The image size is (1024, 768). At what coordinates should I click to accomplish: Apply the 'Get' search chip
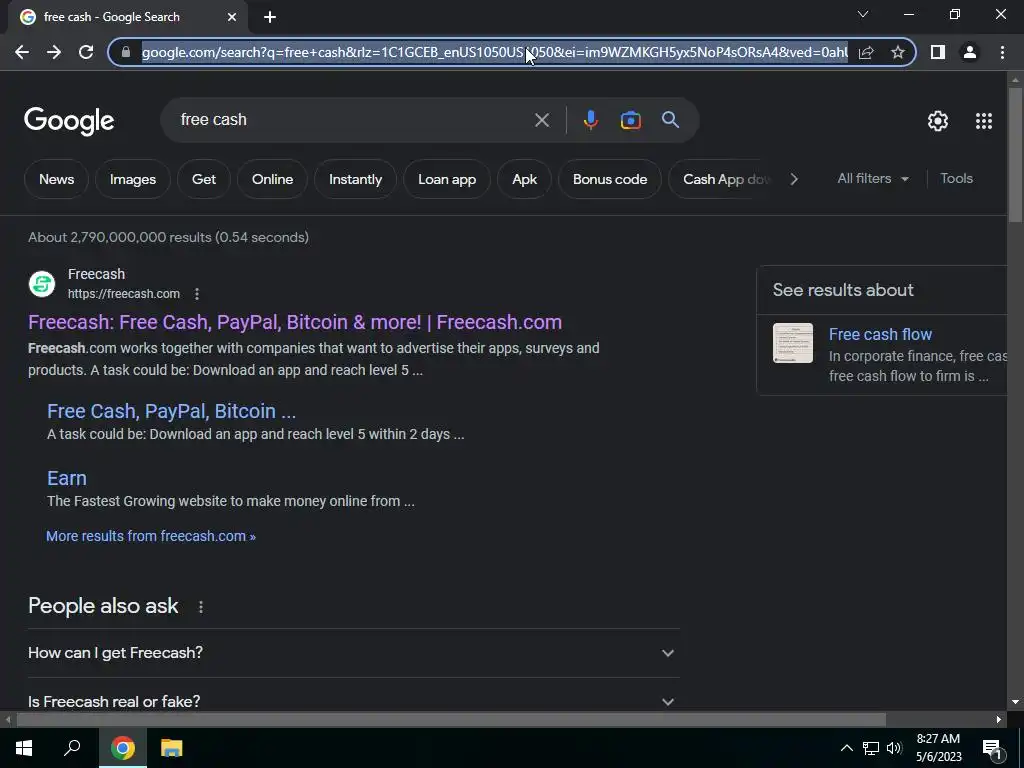204,179
